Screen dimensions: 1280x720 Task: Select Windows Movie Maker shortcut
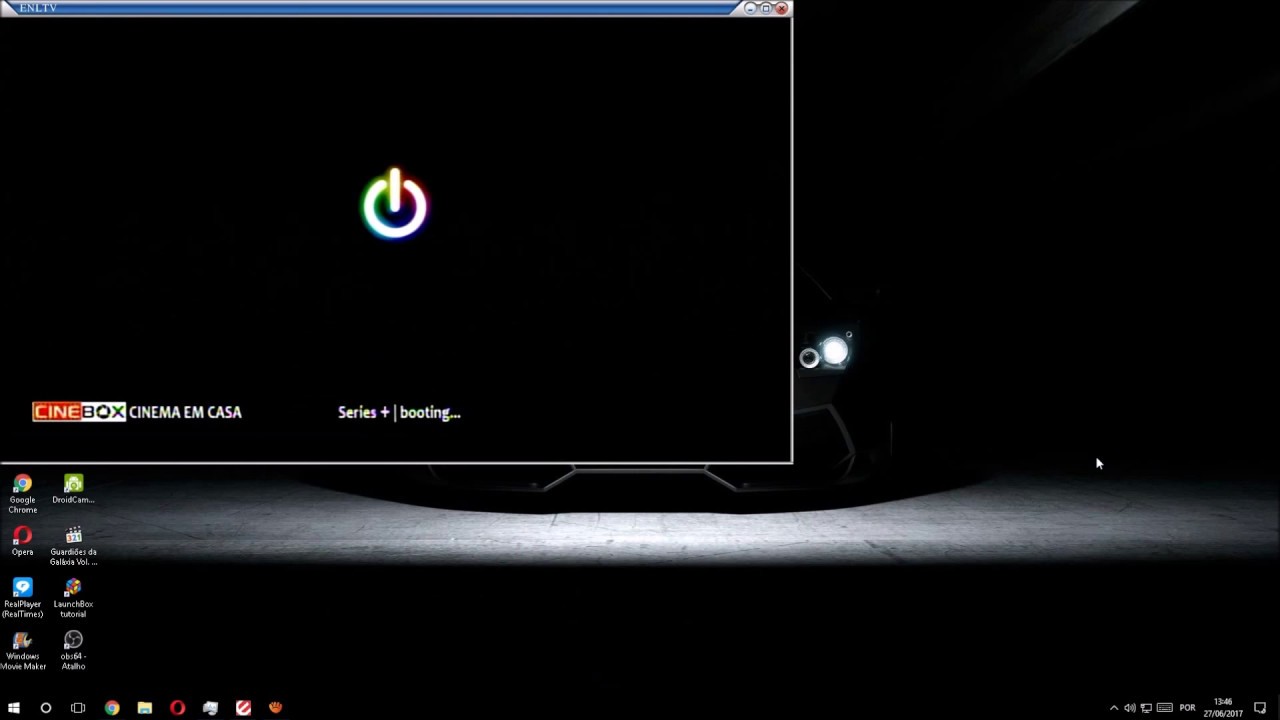pos(22,650)
